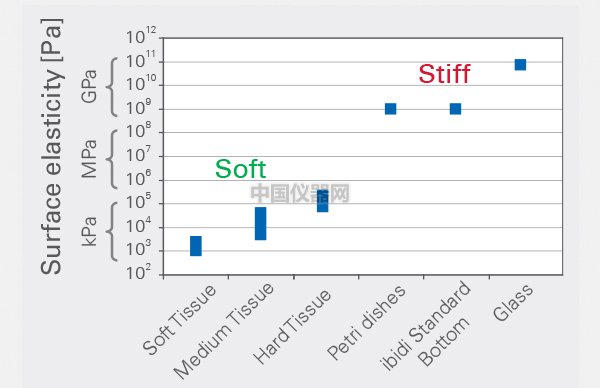The height and width of the screenshot is (388, 600).
Task: Select the ibidi Standard Bottom data marker
Action: pos(455,109)
